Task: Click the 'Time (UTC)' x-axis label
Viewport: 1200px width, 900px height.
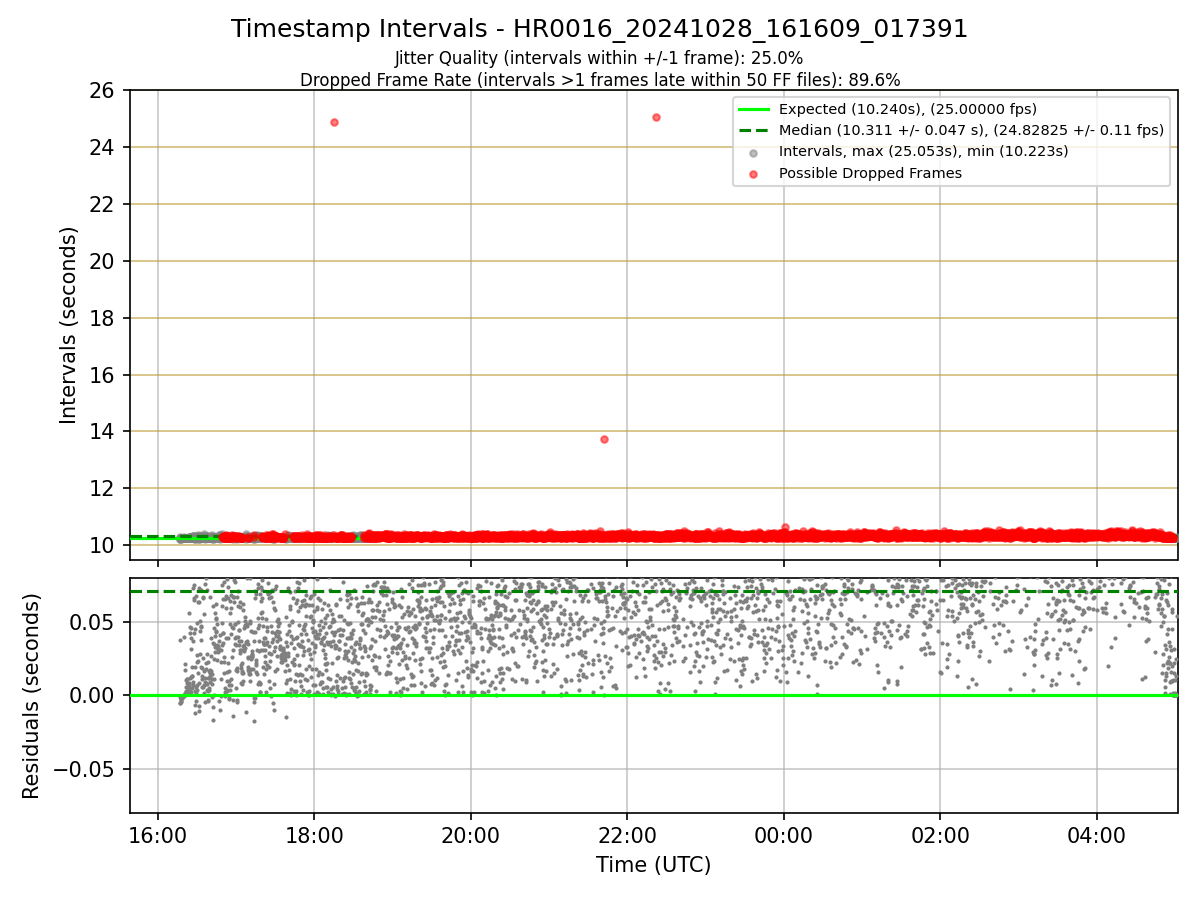Action: click(x=653, y=865)
